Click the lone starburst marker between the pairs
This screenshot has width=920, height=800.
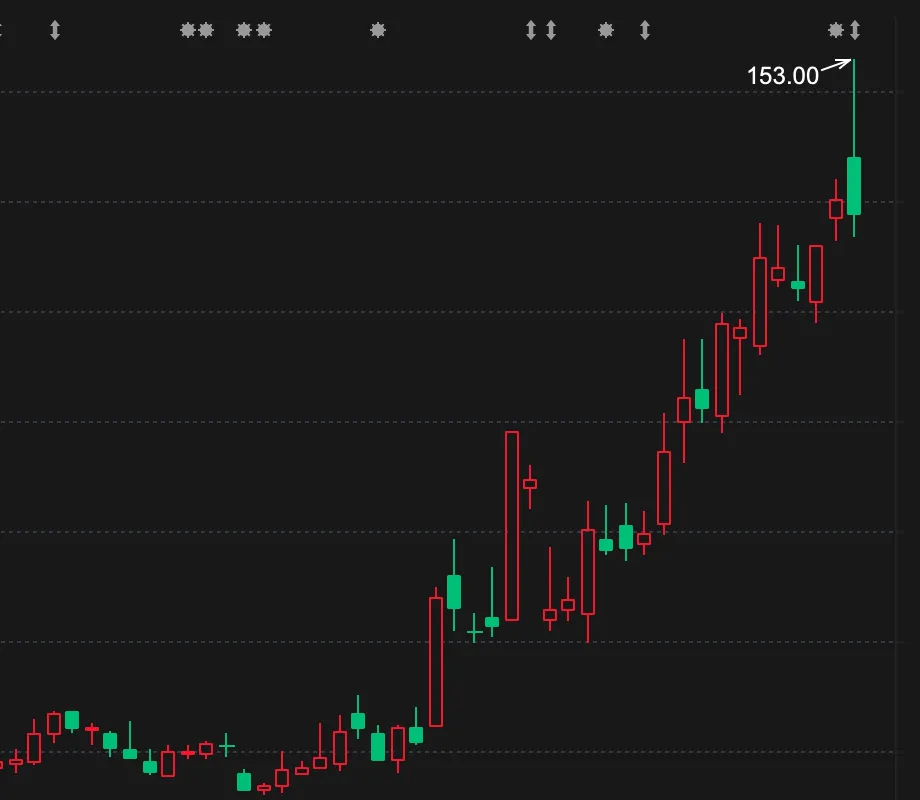378,30
